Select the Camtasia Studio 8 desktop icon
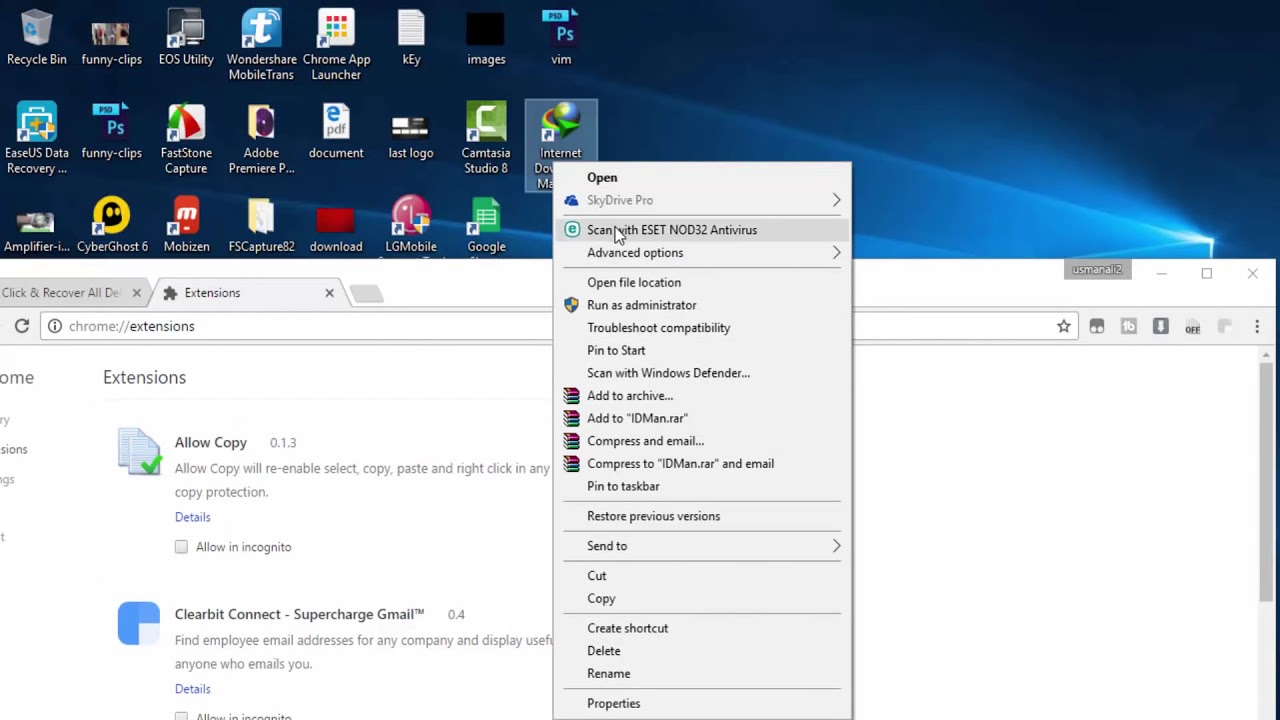This screenshot has width=1280, height=720. 486,139
